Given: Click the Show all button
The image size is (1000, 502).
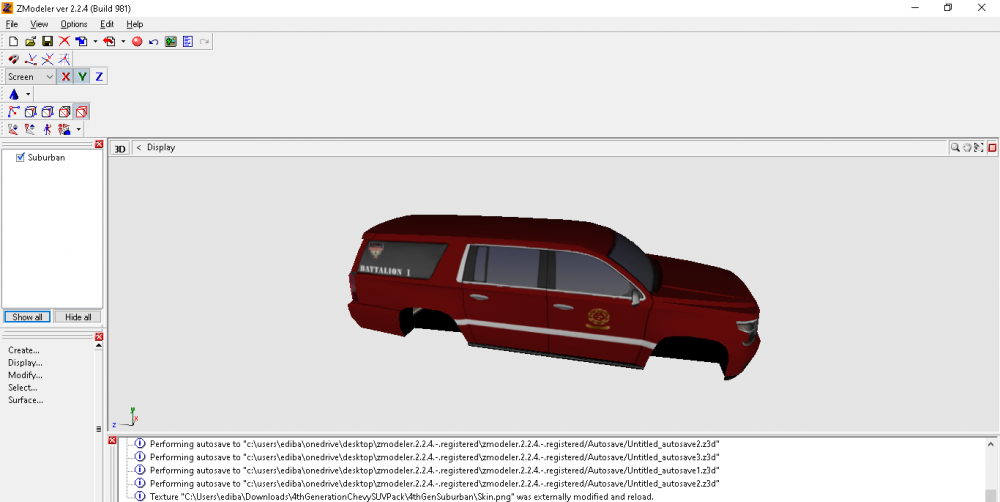Looking at the screenshot, I should (27, 317).
